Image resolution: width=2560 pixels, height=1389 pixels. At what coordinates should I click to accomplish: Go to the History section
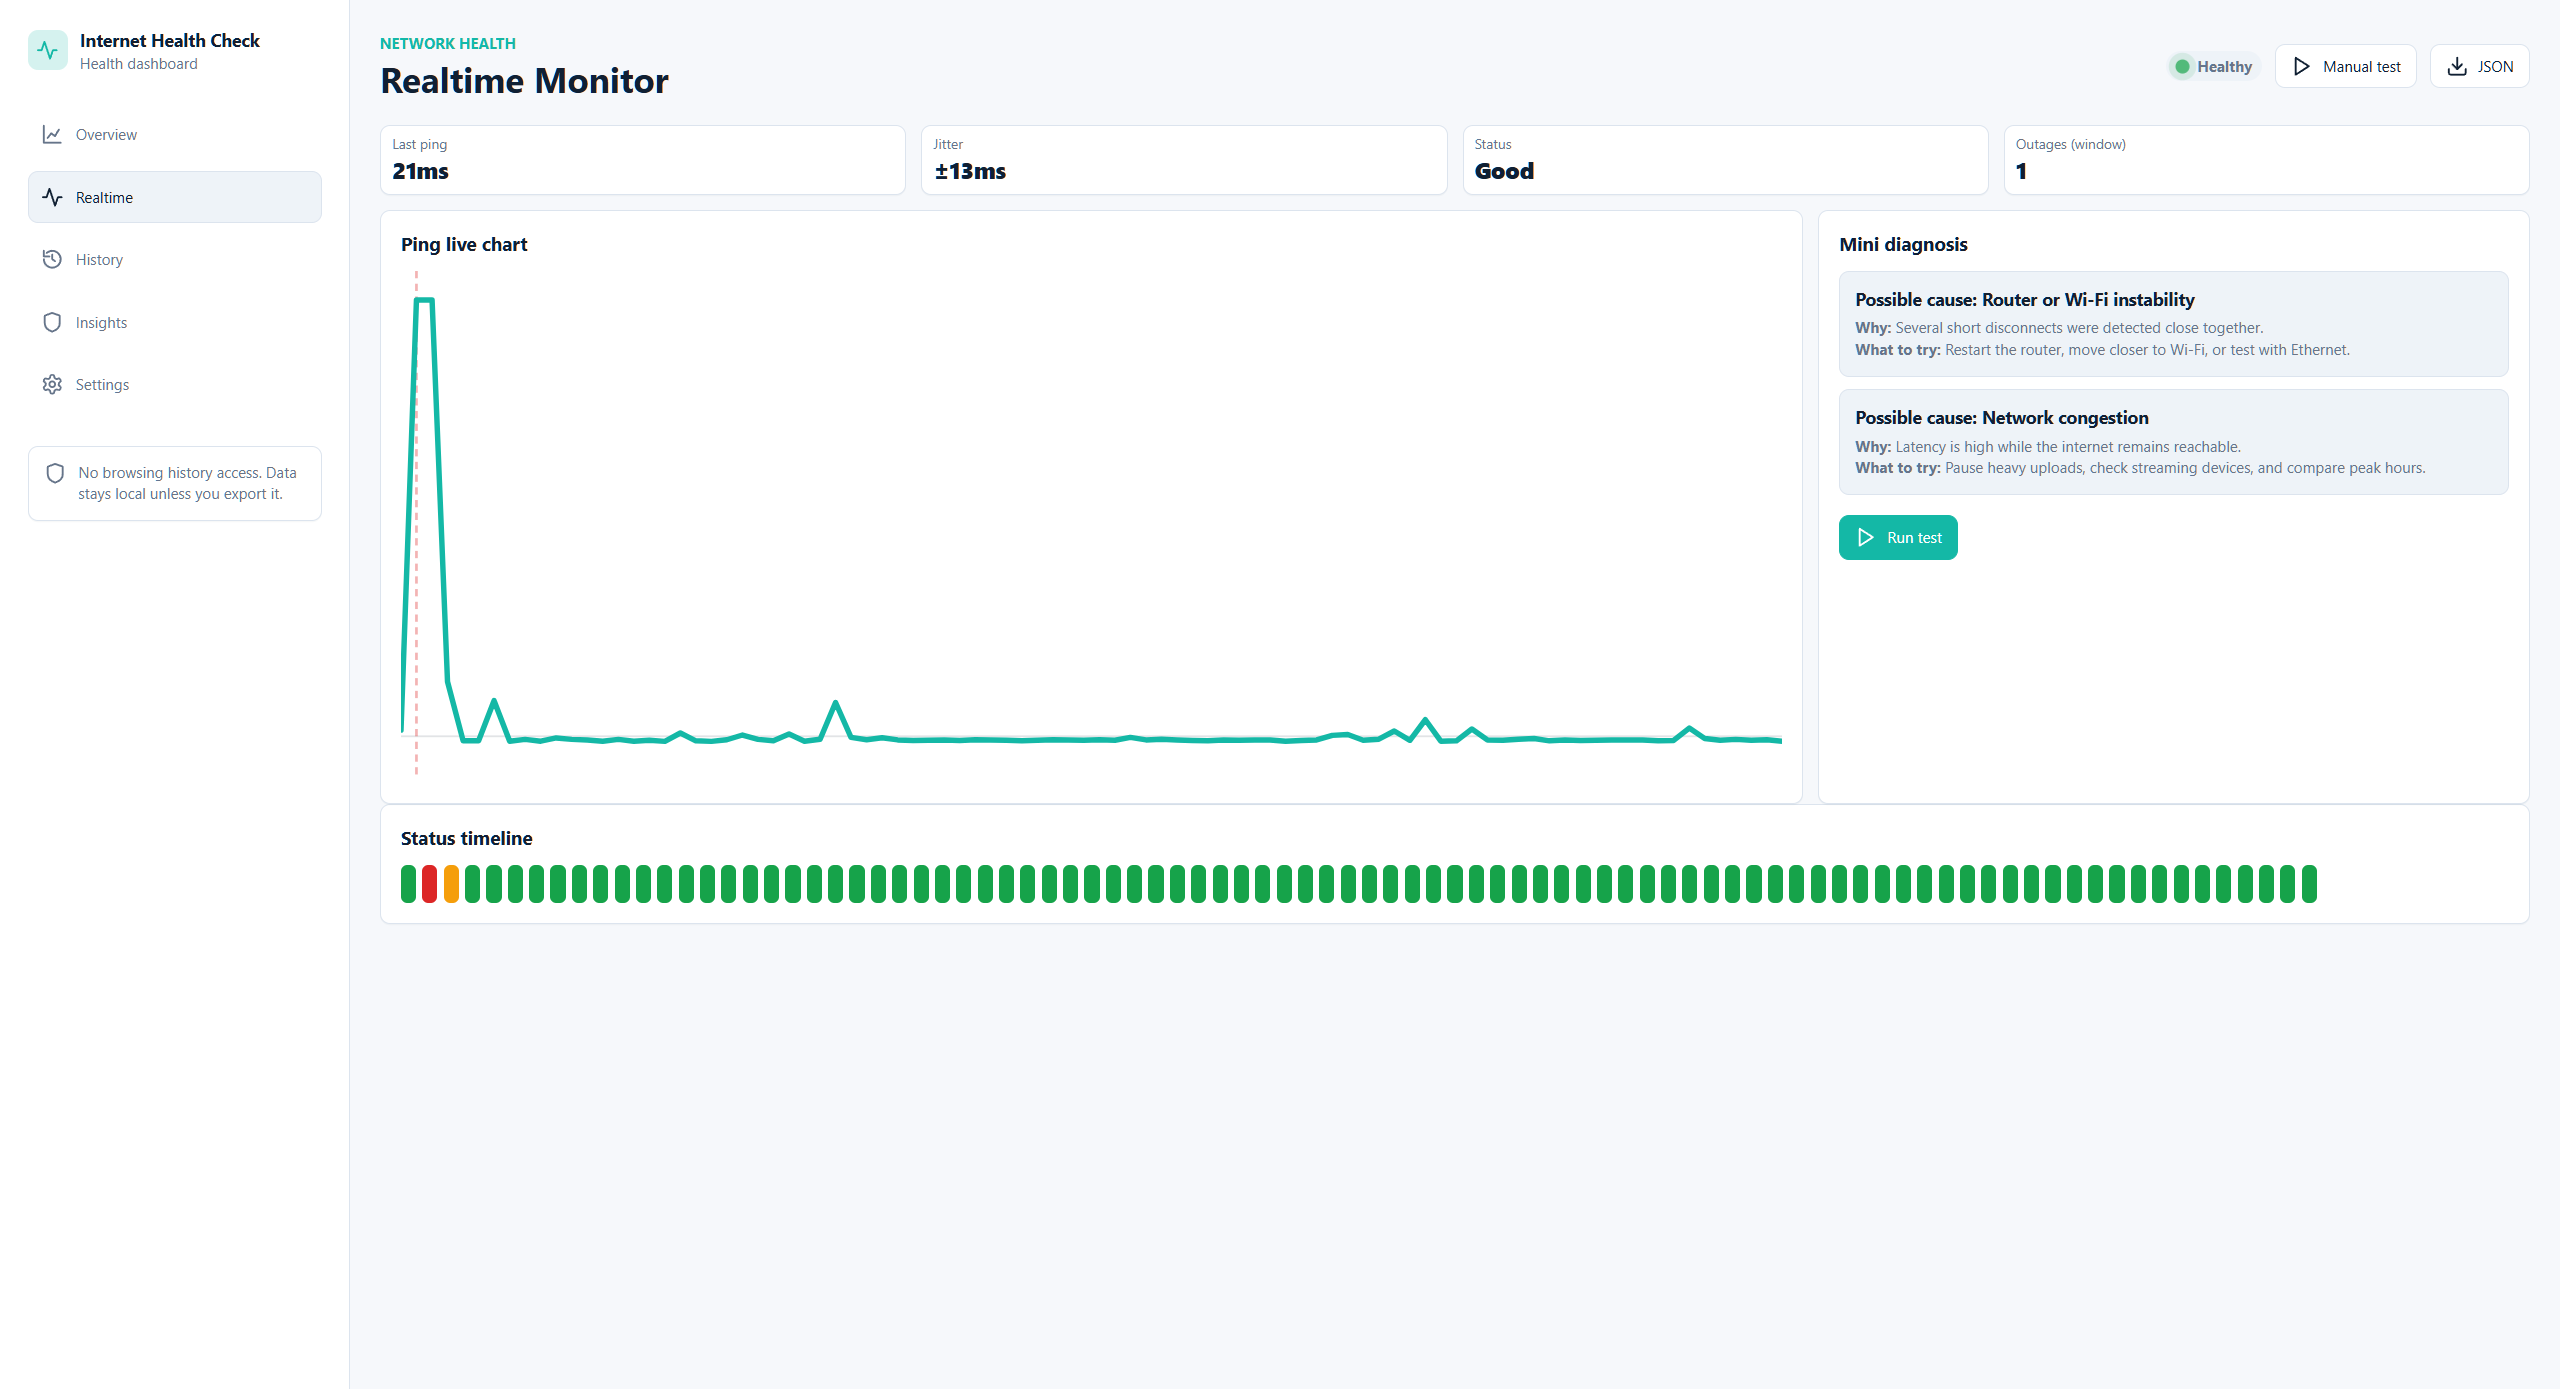tap(175, 259)
